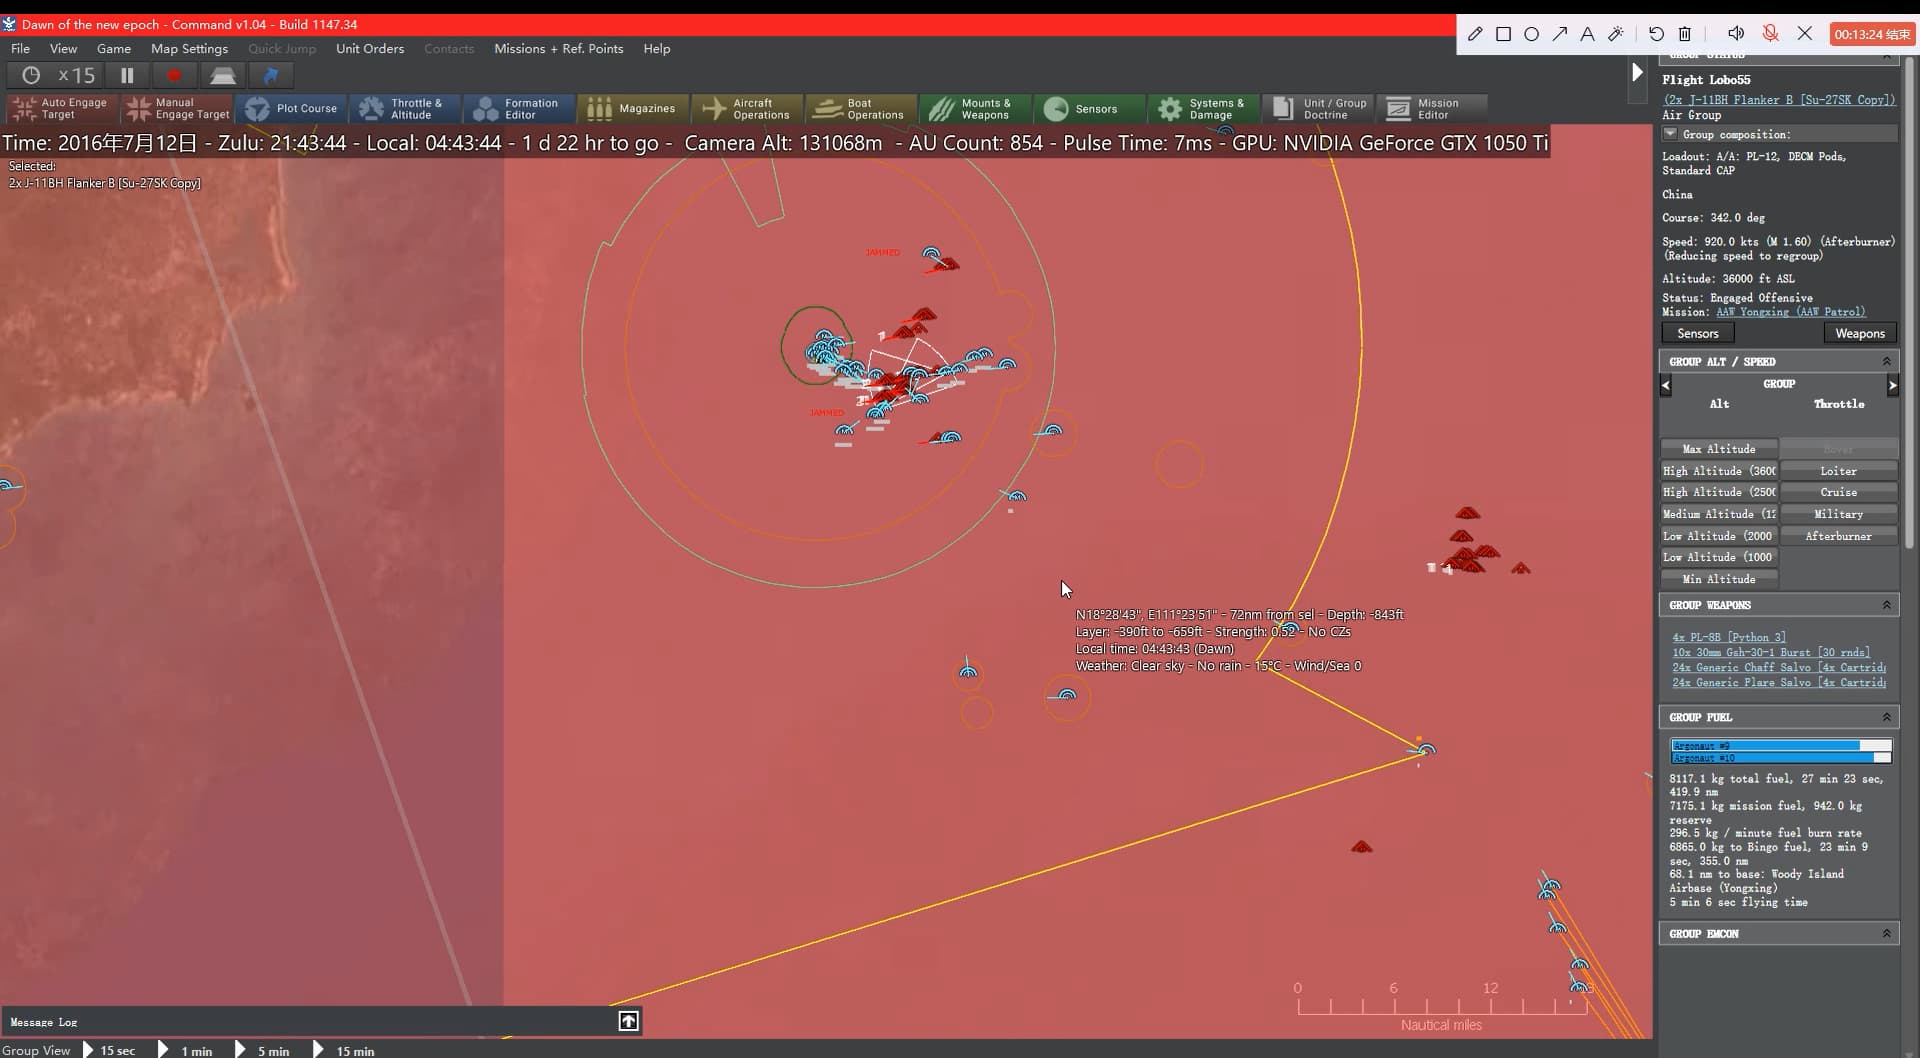This screenshot has height=1058, width=1920.
Task: Collapse the right panel with arrow
Action: pyautogui.click(x=1637, y=72)
